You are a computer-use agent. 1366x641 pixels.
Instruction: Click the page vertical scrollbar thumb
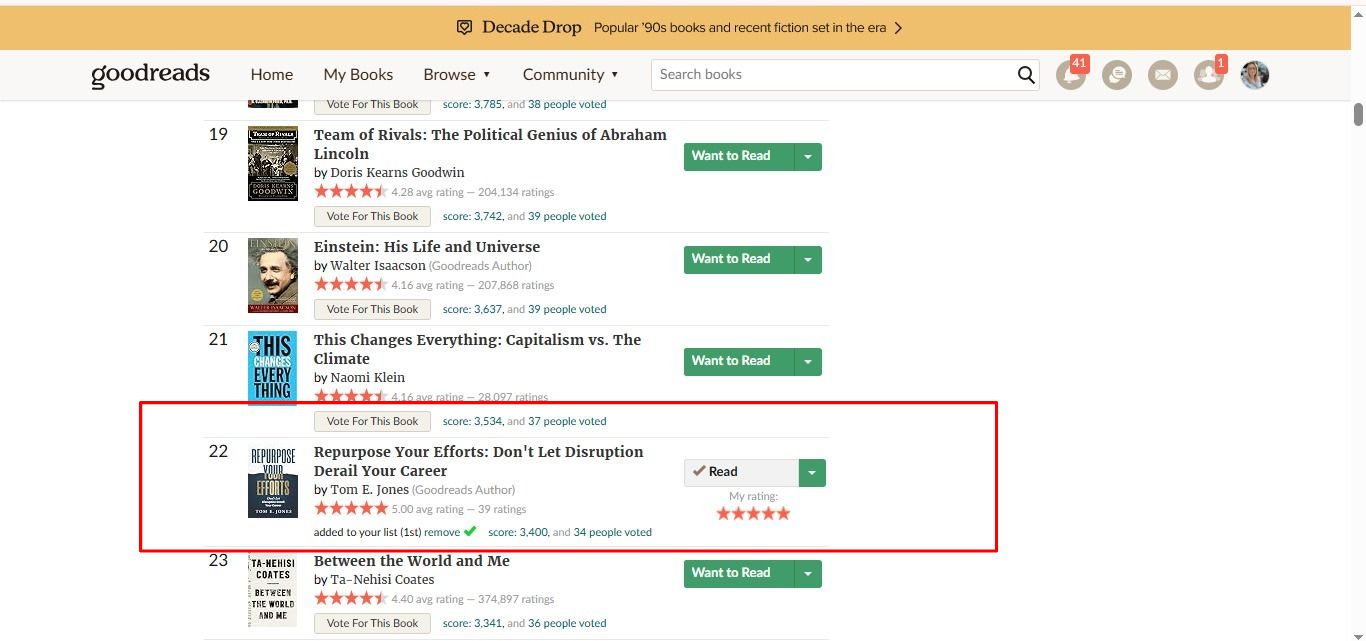click(x=1359, y=114)
